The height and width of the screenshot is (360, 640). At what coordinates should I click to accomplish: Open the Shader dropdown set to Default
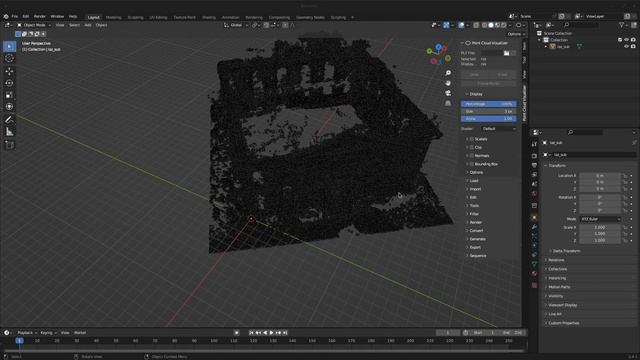tap(499, 129)
